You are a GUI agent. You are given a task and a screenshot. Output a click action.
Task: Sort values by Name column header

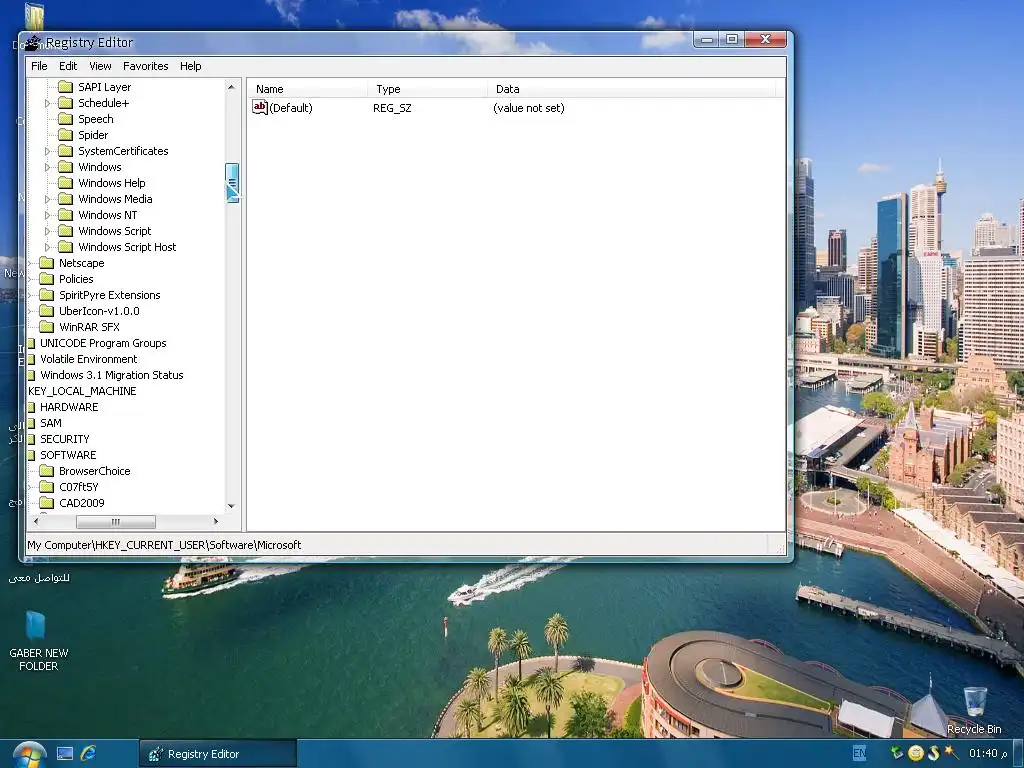tap(307, 89)
